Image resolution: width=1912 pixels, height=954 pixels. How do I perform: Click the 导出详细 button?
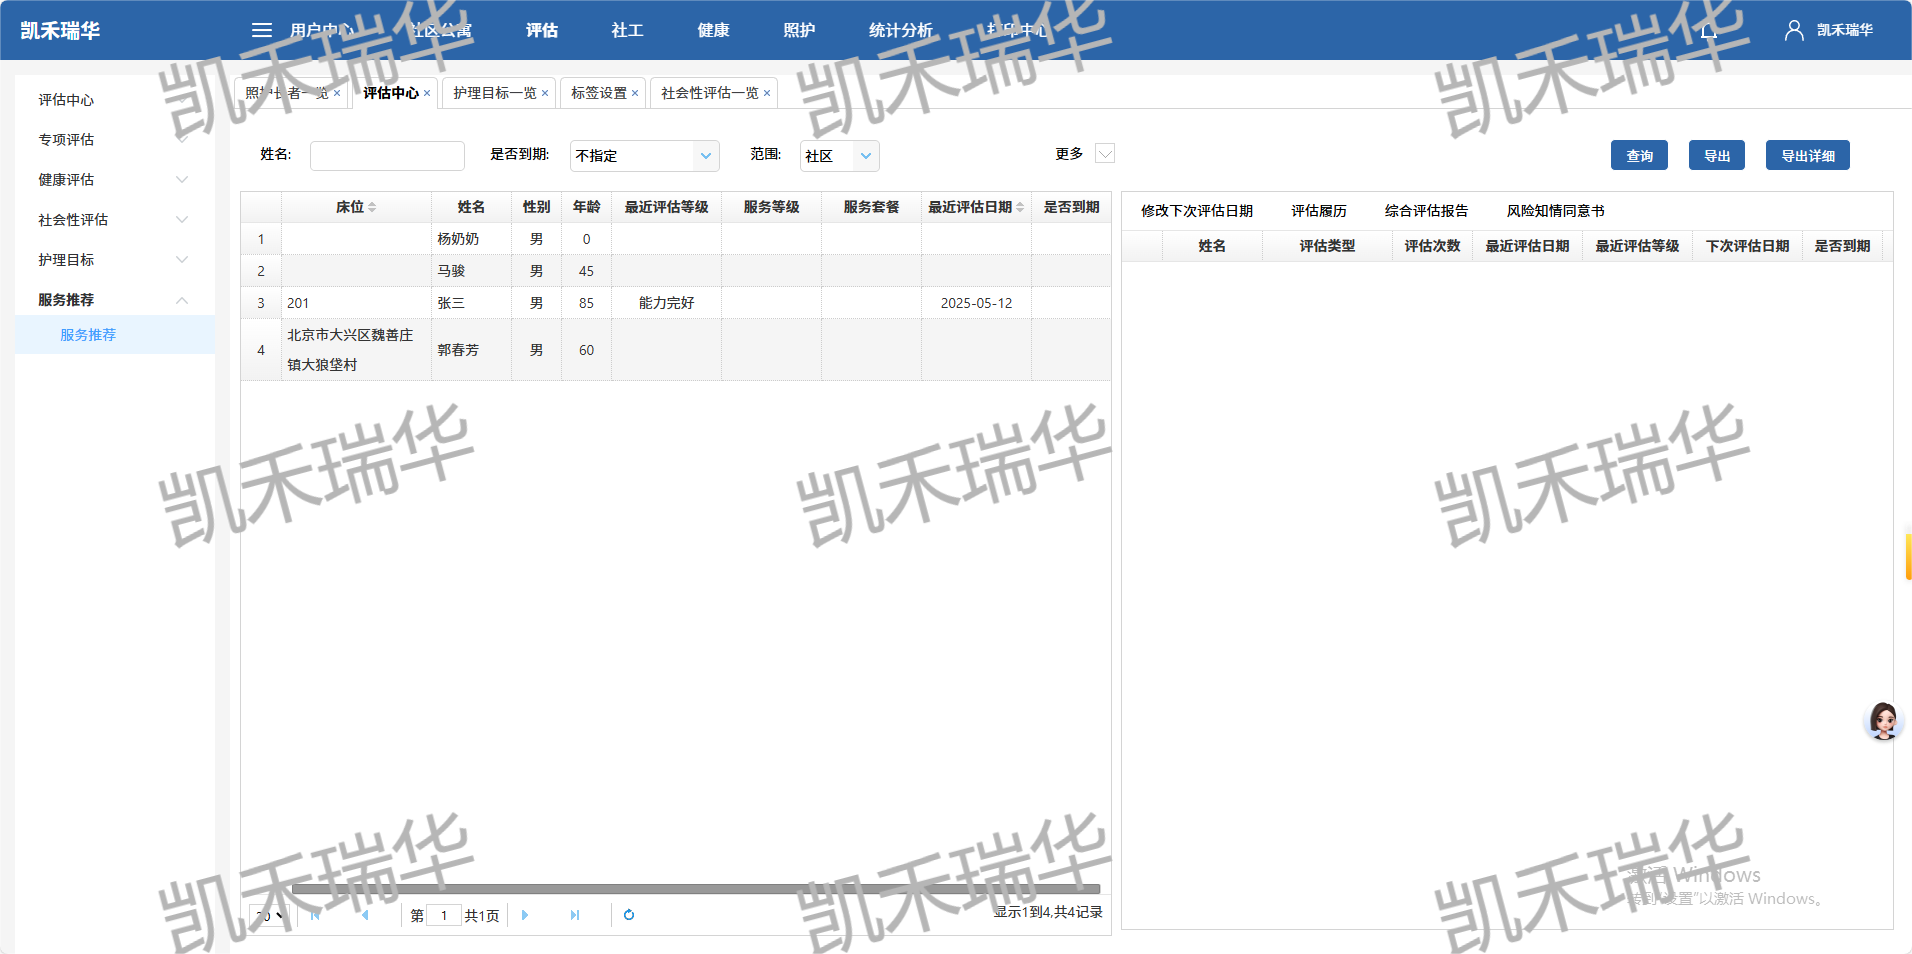pos(1807,155)
